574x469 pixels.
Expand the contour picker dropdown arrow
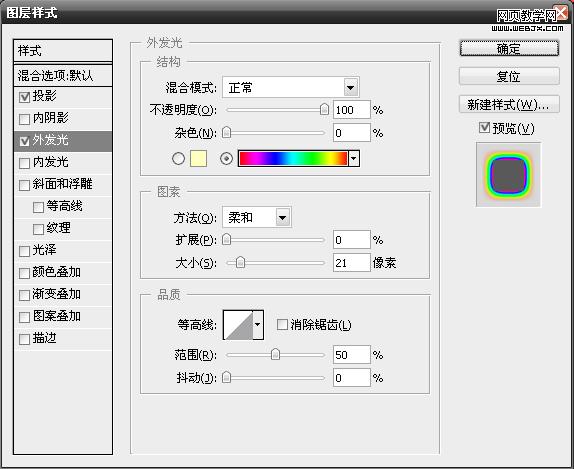click(258, 325)
